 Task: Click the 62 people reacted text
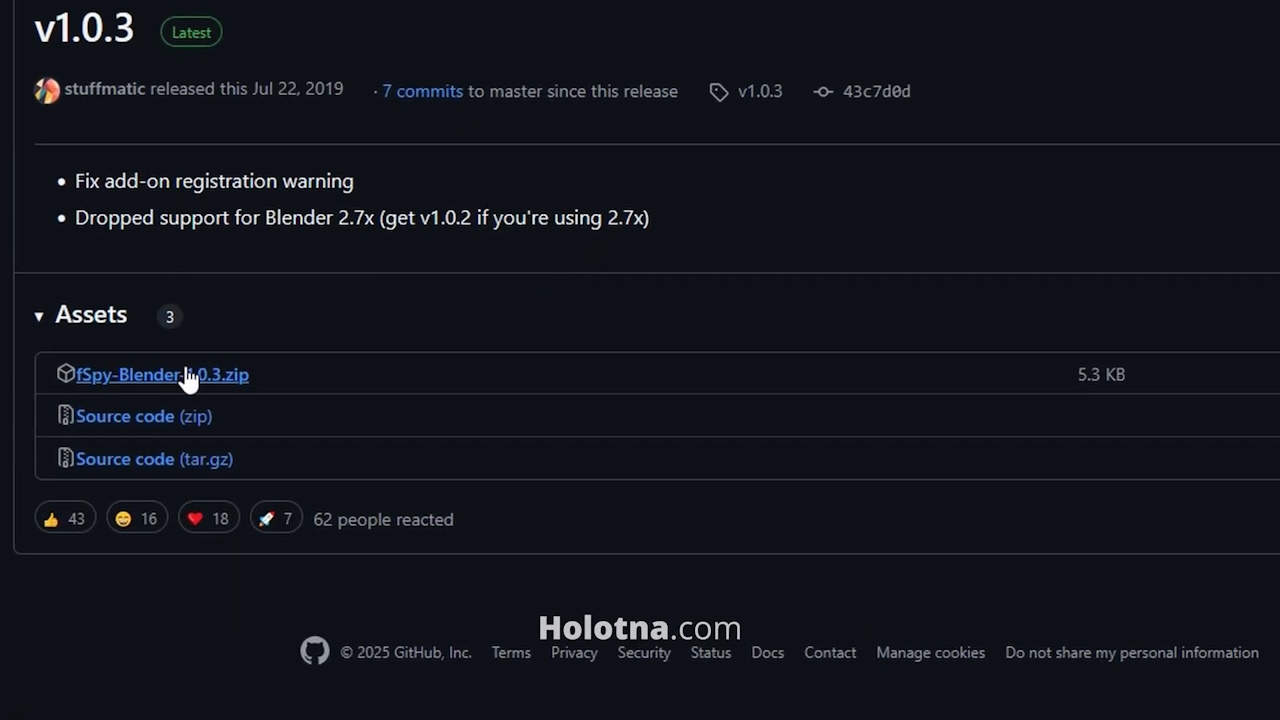pos(383,519)
